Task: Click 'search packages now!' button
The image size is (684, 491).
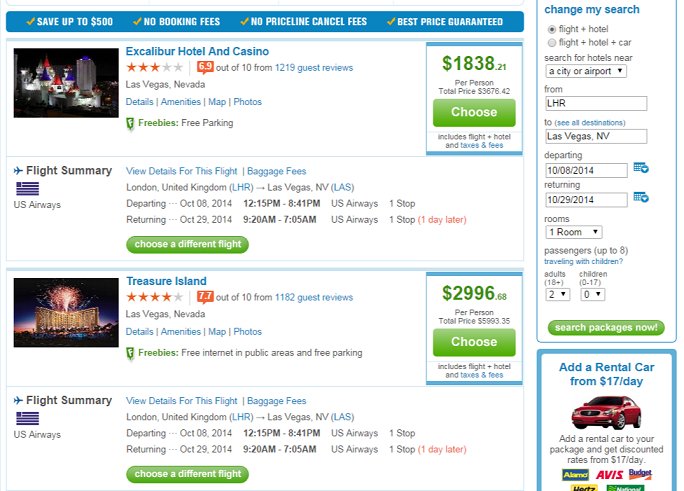Action: pos(606,327)
